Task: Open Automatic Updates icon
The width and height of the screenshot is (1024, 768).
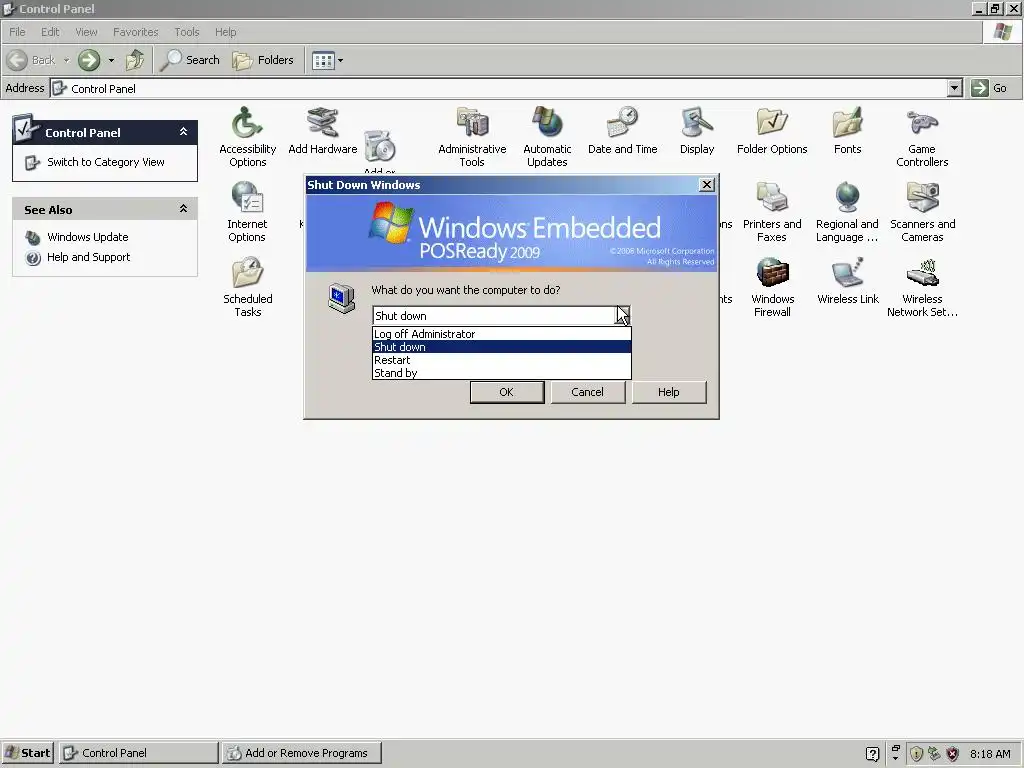Action: [547, 136]
